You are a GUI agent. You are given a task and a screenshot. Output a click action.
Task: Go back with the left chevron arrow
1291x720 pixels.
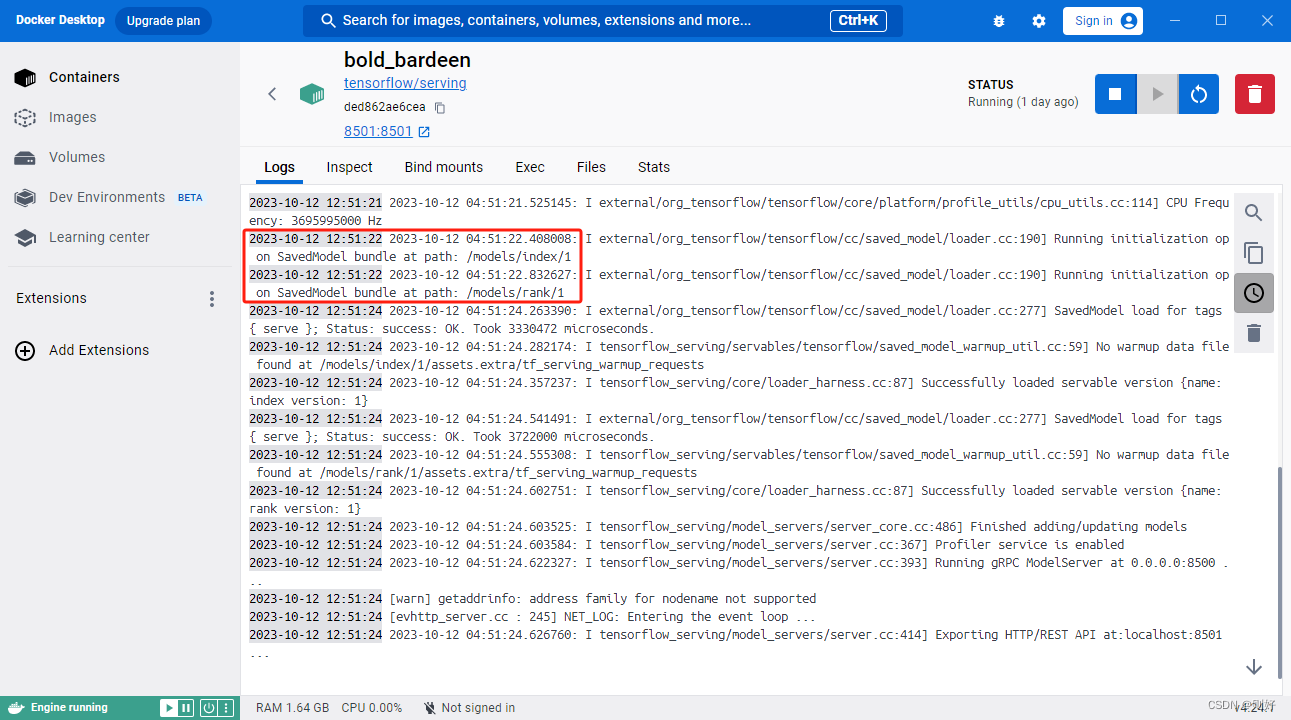click(x=272, y=94)
